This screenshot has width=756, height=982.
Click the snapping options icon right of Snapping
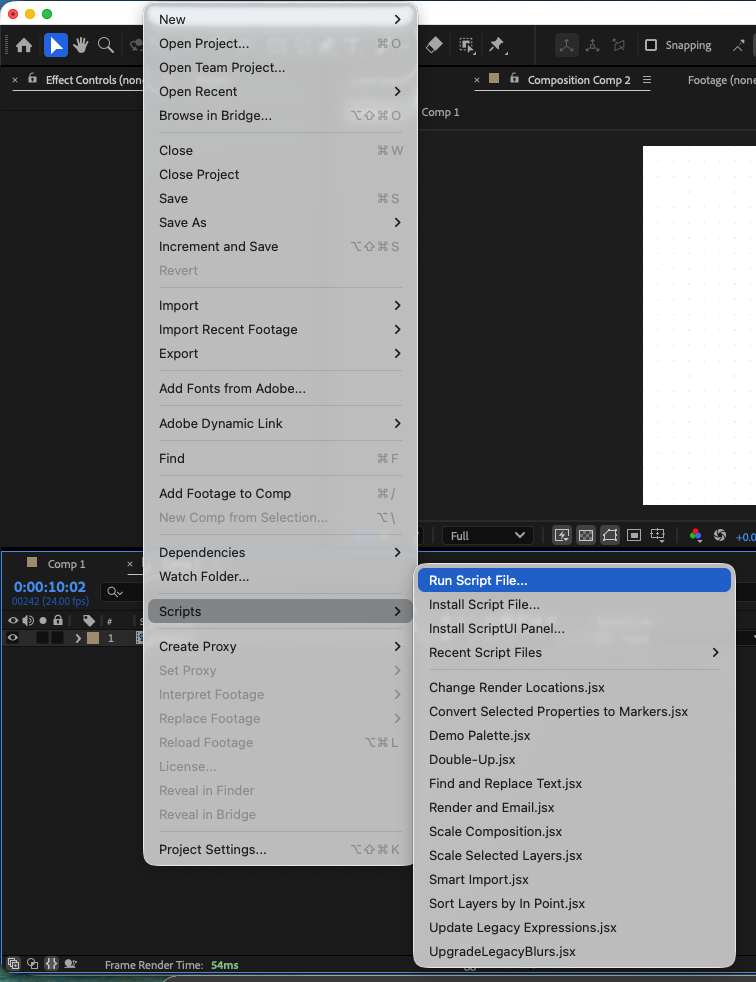point(738,45)
